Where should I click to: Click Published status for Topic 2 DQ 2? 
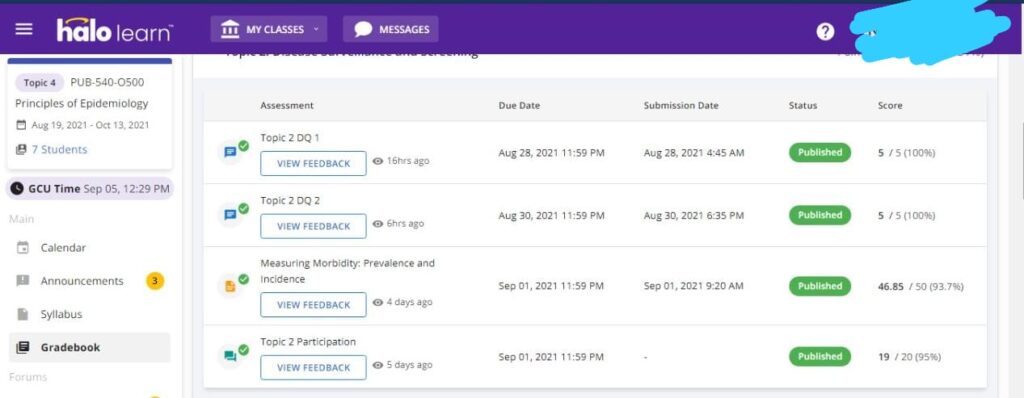pyautogui.click(x=820, y=215)
